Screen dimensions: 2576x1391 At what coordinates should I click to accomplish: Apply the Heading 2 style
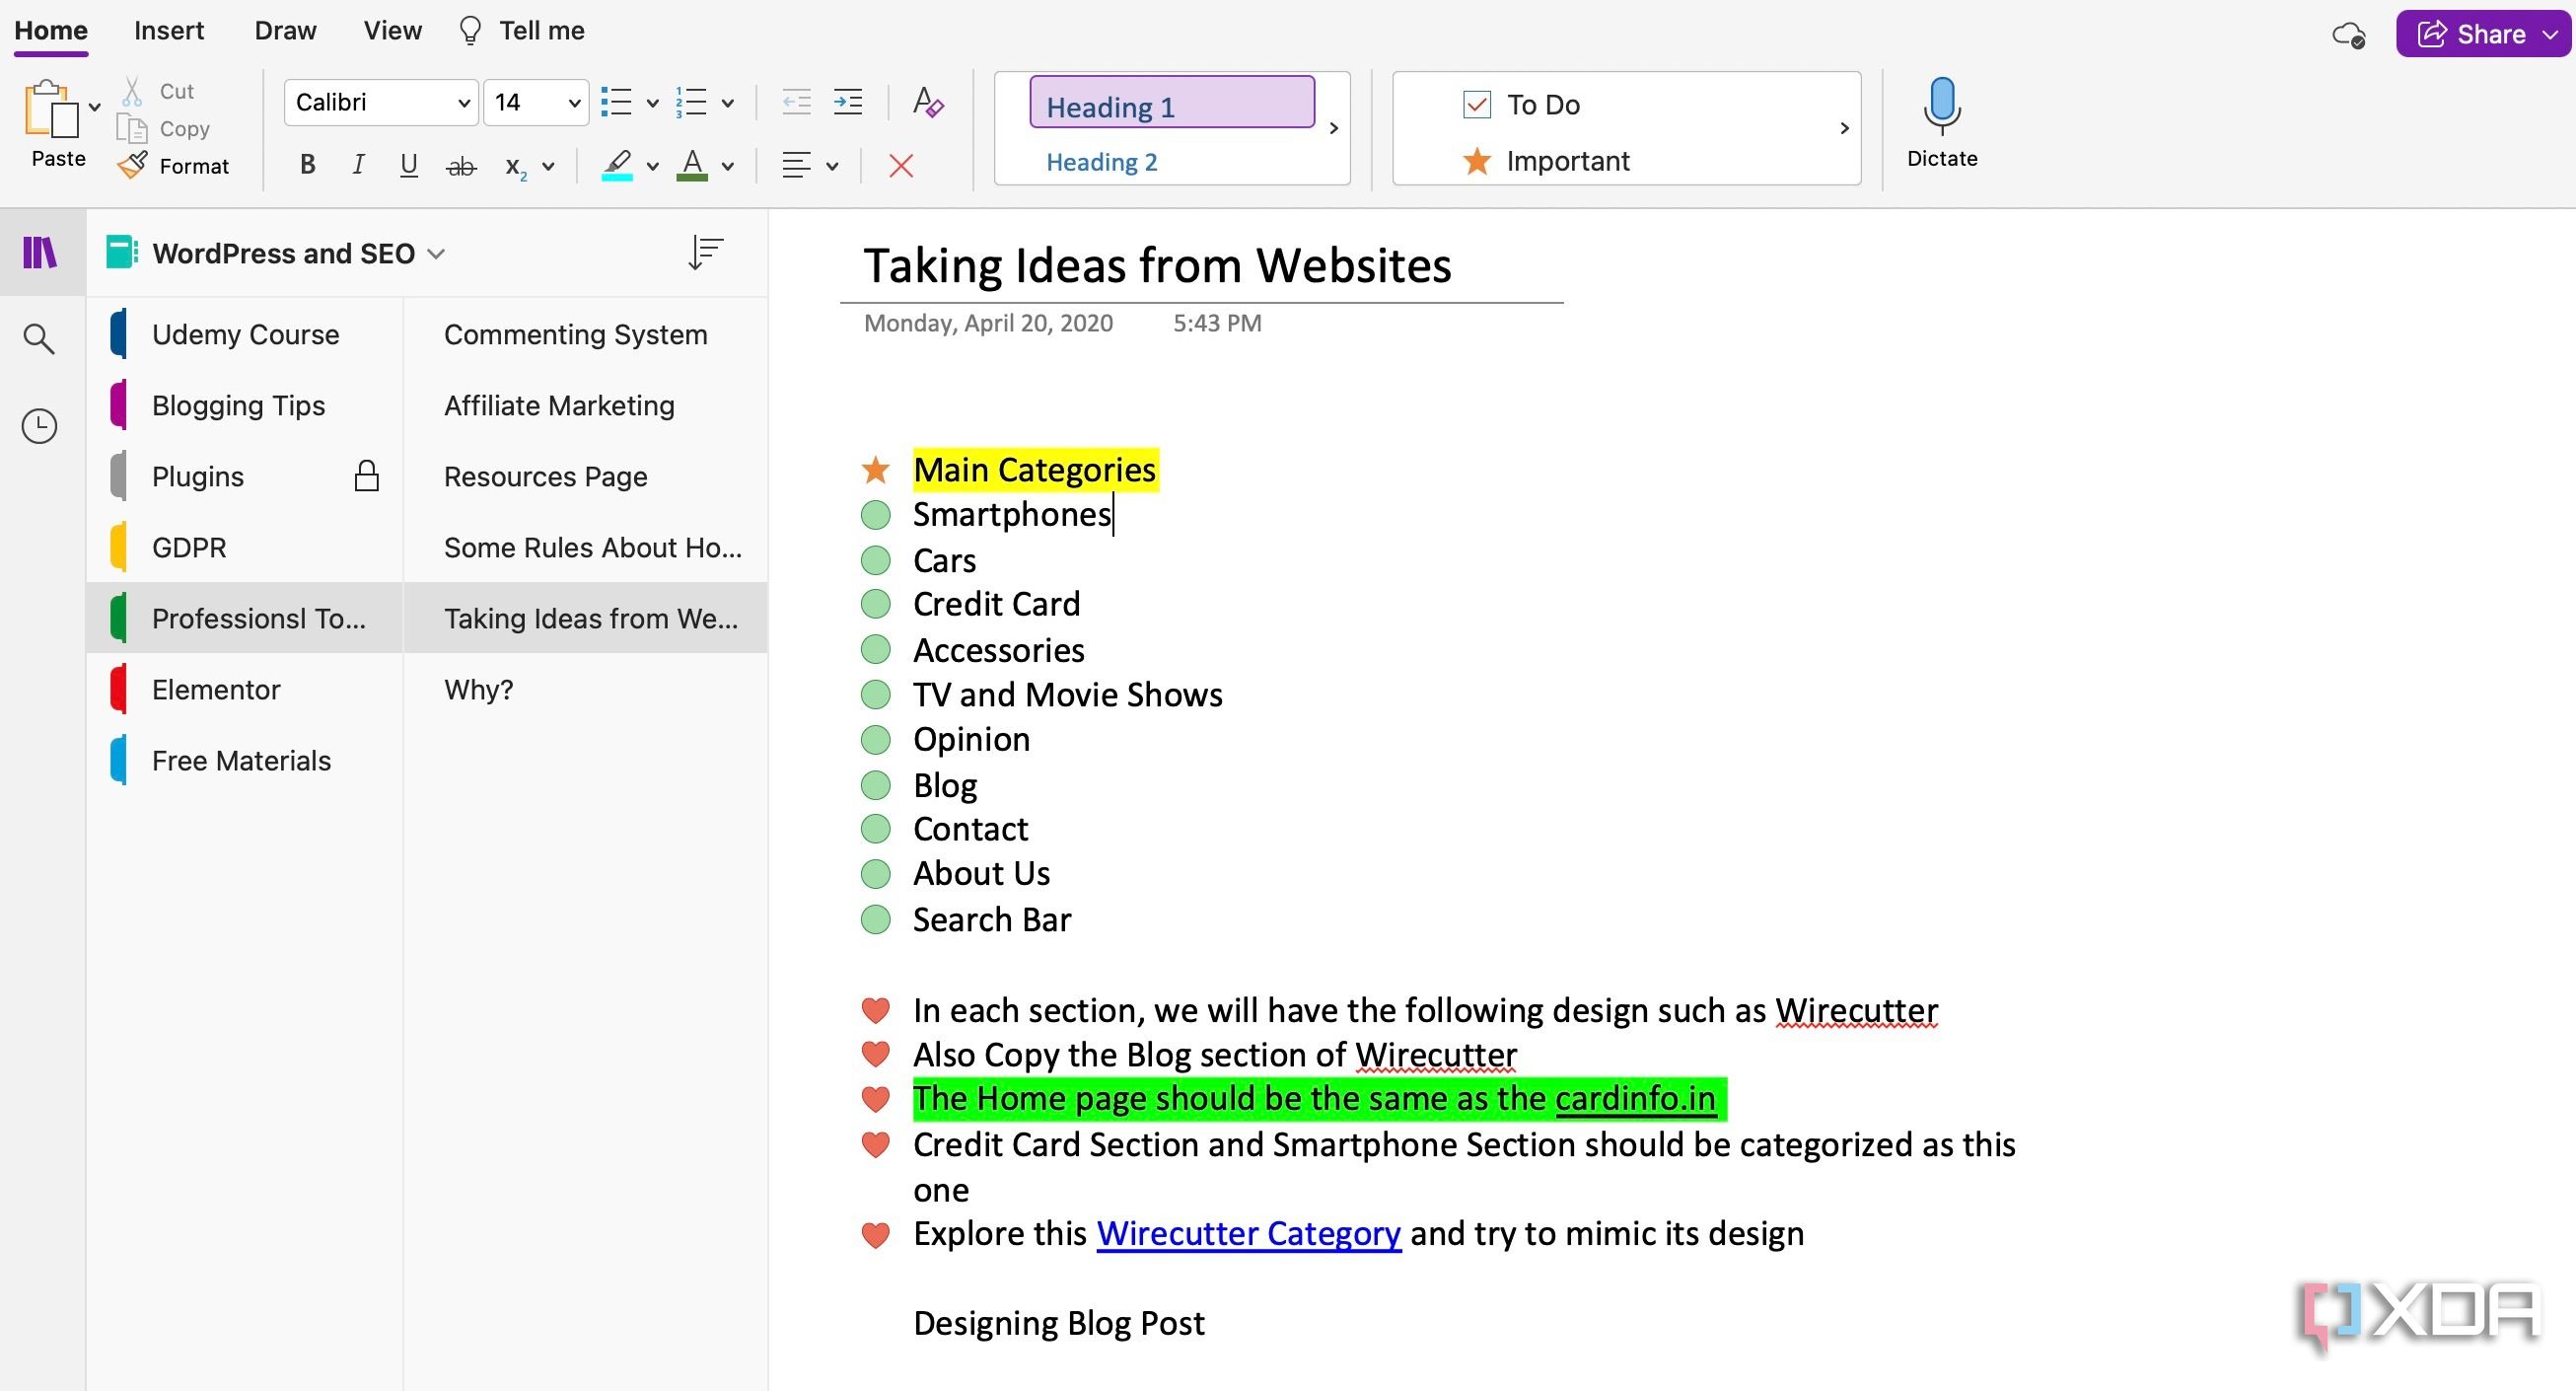(1101, 161)
